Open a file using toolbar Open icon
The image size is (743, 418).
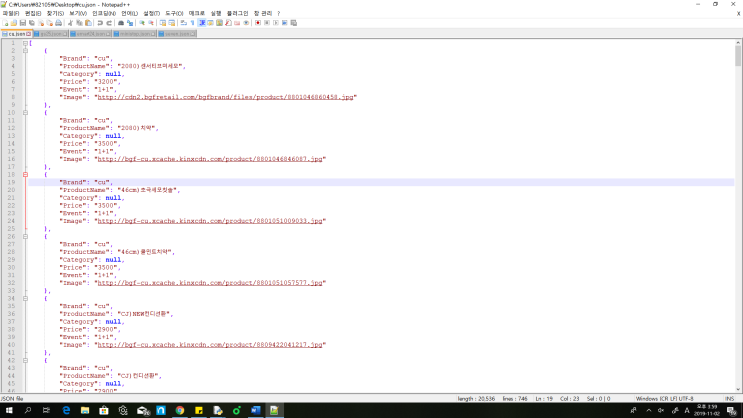click(x=14, y=23)
